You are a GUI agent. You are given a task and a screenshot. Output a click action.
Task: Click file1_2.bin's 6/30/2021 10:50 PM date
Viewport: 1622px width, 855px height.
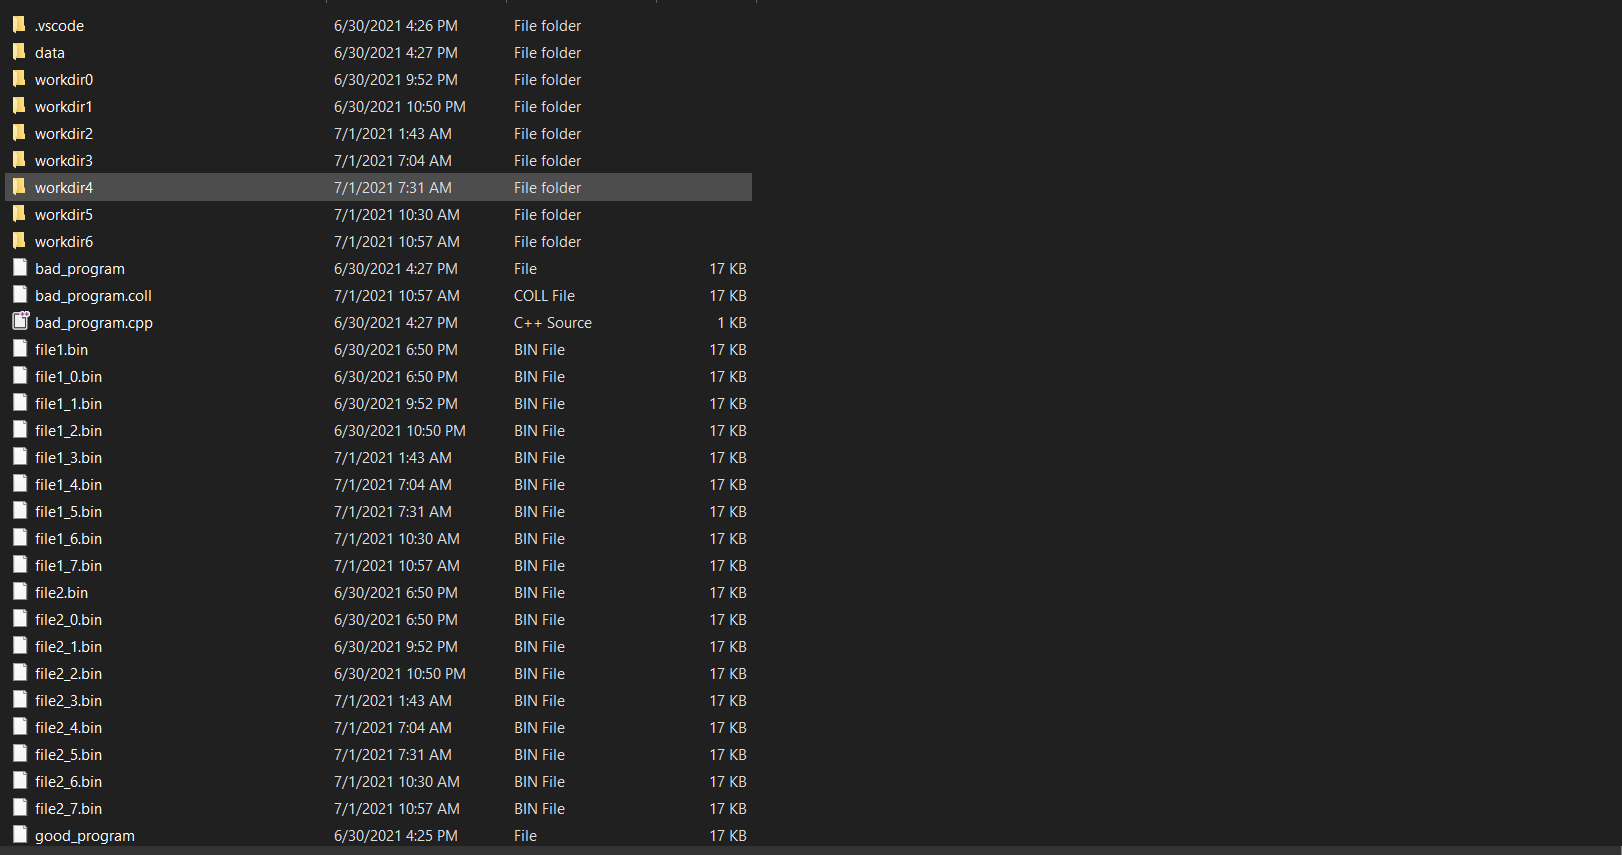400,431
